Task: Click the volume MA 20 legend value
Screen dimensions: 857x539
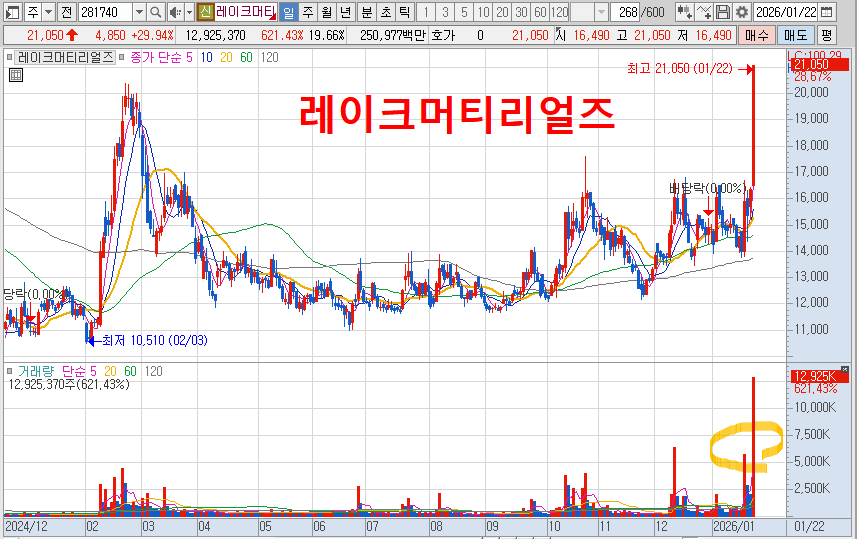Action: (x=110, y=371)
